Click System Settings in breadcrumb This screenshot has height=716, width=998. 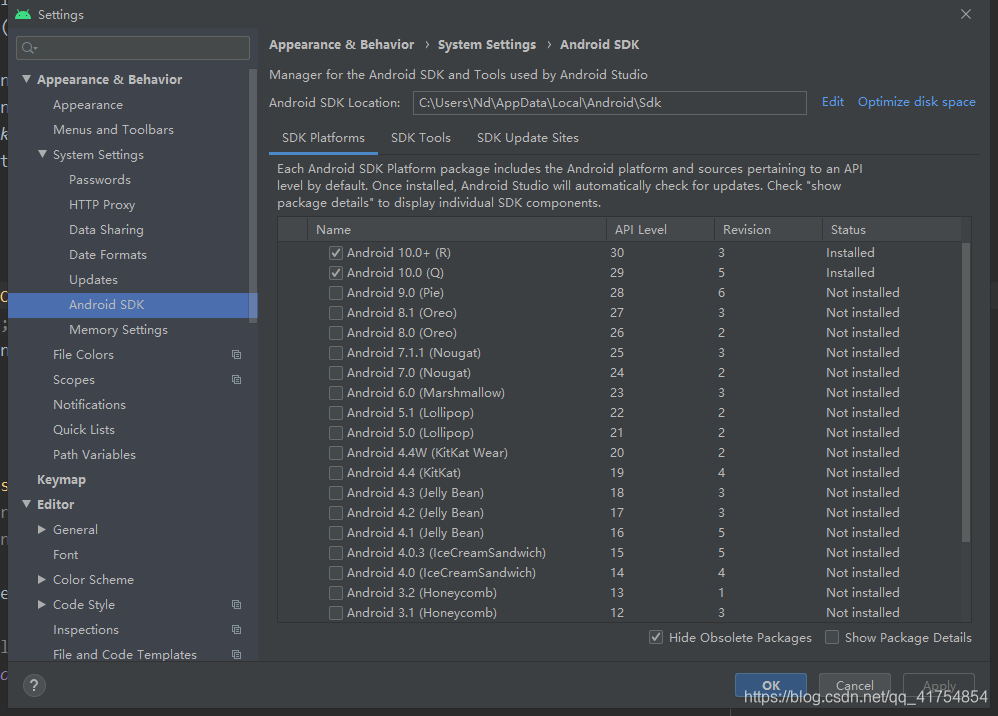tap(487, 45)
